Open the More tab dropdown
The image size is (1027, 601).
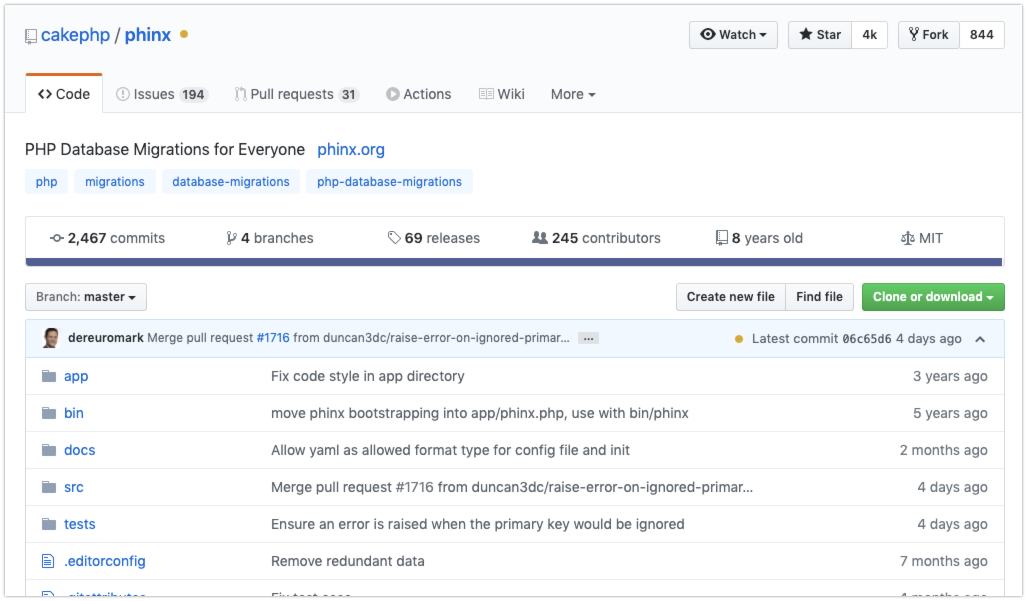pyautogui.click(x=573, y=94)
